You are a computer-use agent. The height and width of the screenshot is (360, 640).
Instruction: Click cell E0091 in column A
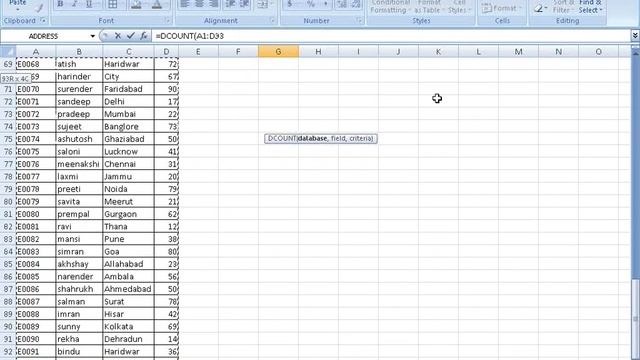point(36,351)
